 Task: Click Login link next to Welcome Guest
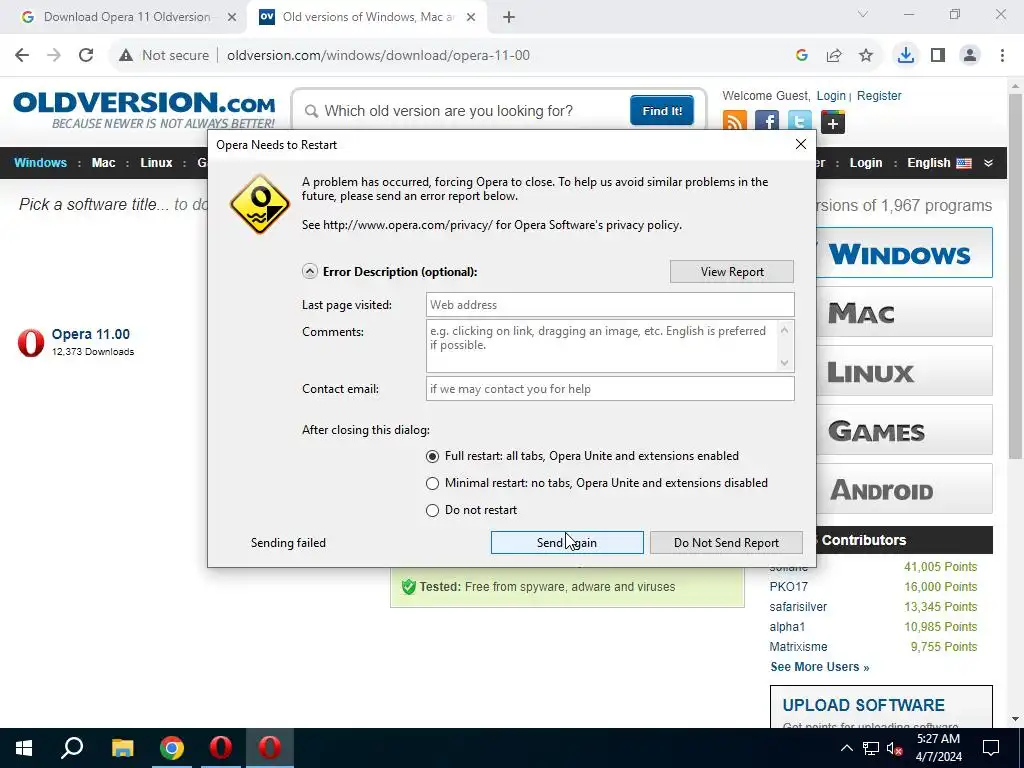click(831, 95)
